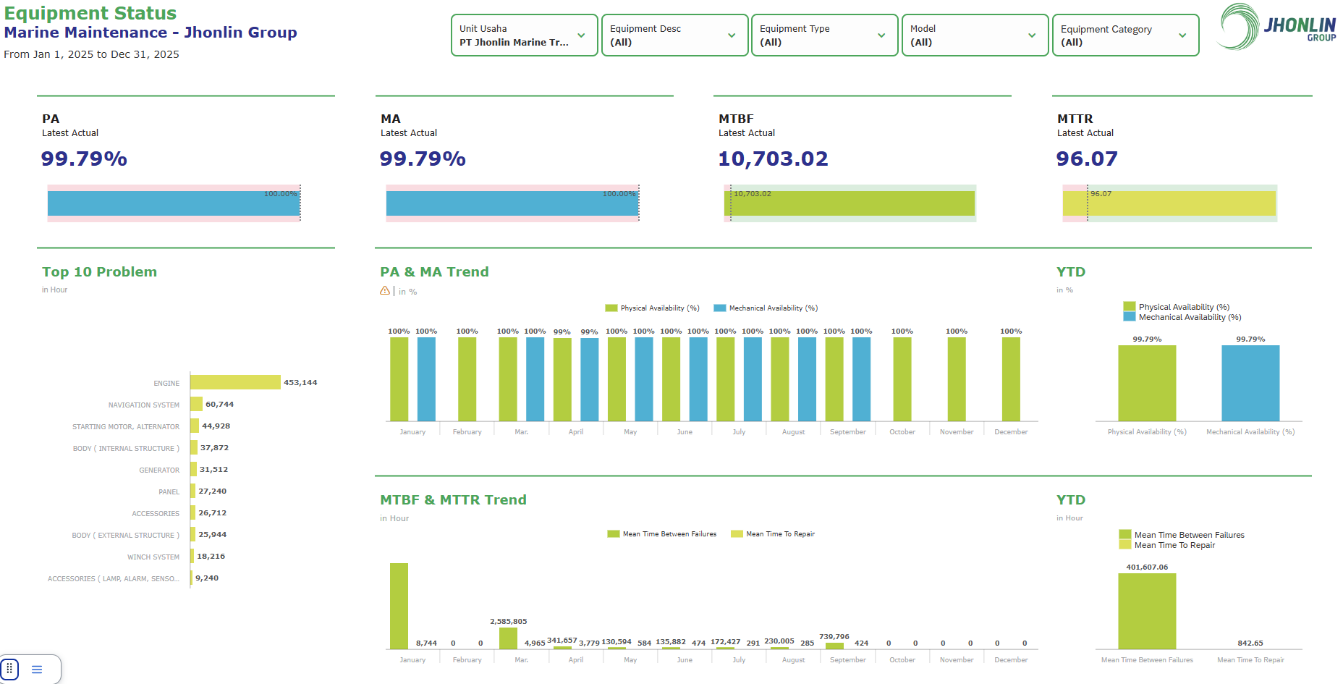Select the ENGINE bar in Top 10 Problem
The height and width of the screenshot is (684, 1343).
(235, 382)
